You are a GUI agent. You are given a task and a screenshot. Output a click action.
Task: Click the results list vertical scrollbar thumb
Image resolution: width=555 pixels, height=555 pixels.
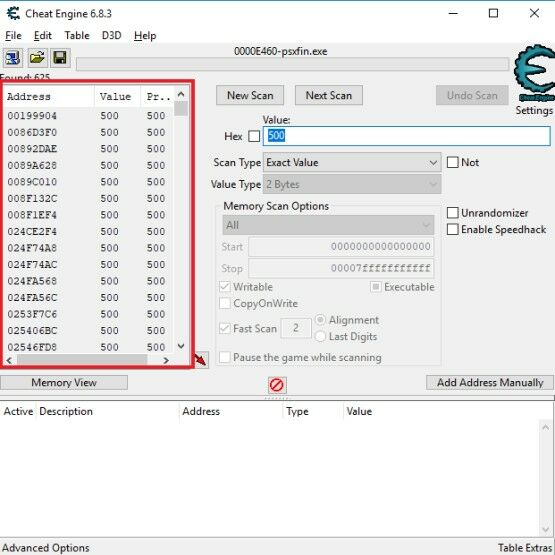point(181,109)
